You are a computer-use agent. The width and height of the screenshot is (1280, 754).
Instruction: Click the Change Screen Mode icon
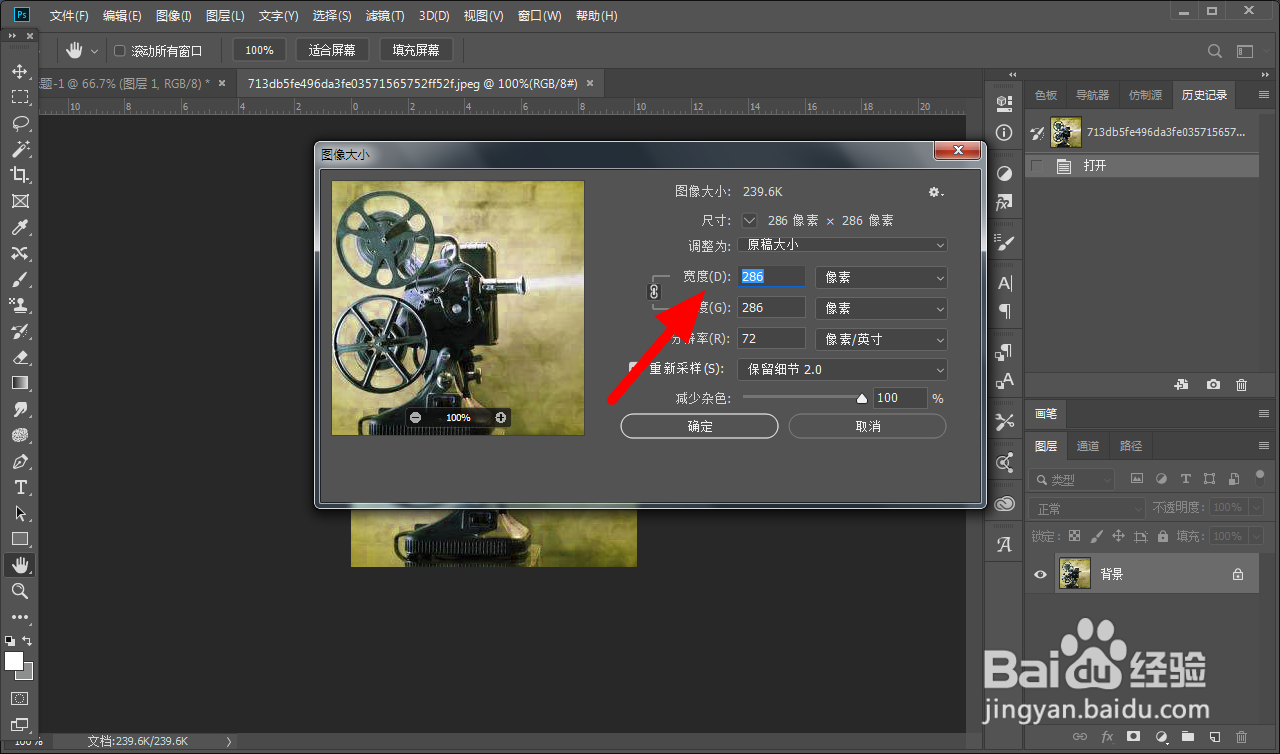click(19, 724)
